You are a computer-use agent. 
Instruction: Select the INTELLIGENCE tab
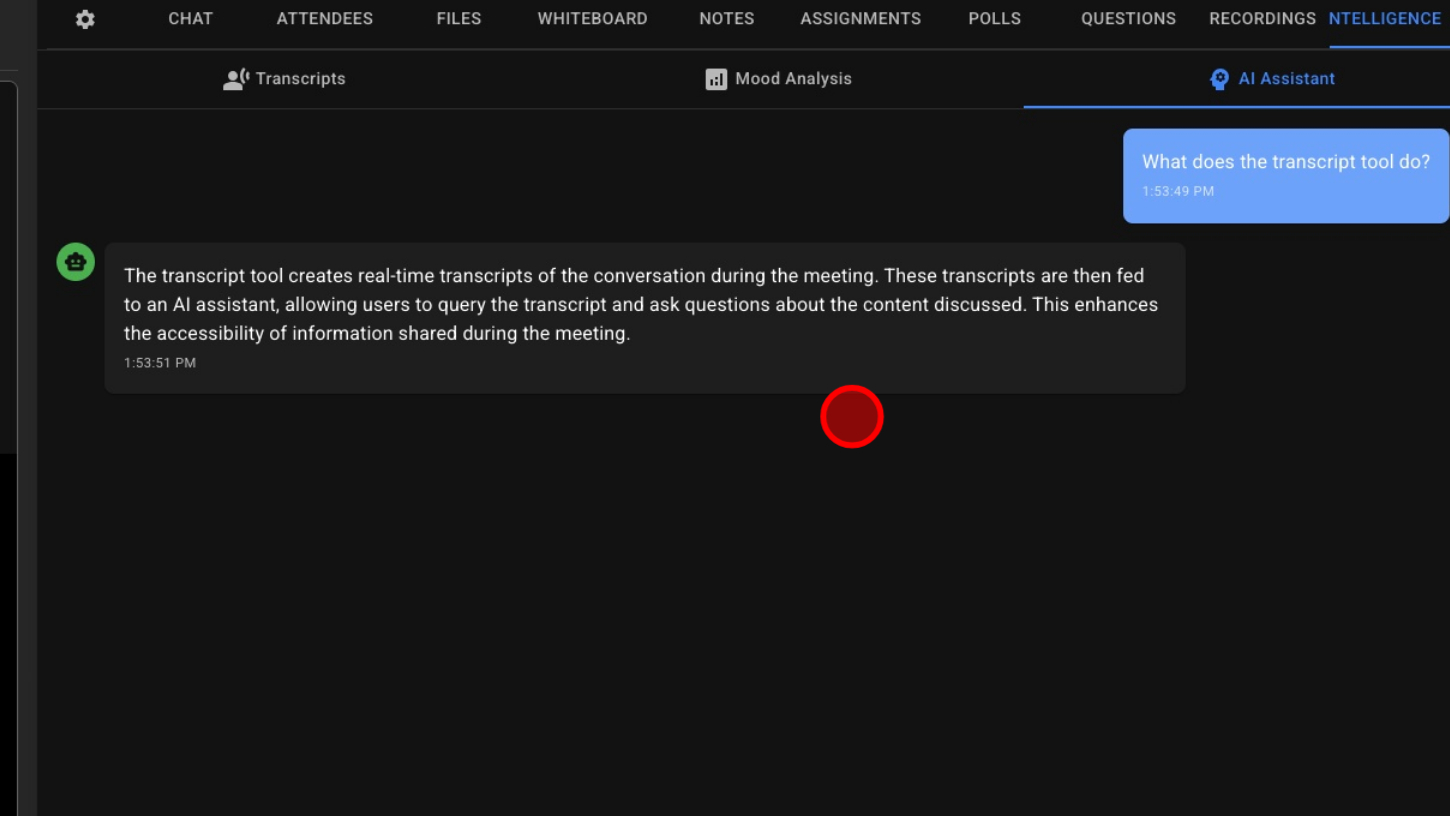(1385, 19)
